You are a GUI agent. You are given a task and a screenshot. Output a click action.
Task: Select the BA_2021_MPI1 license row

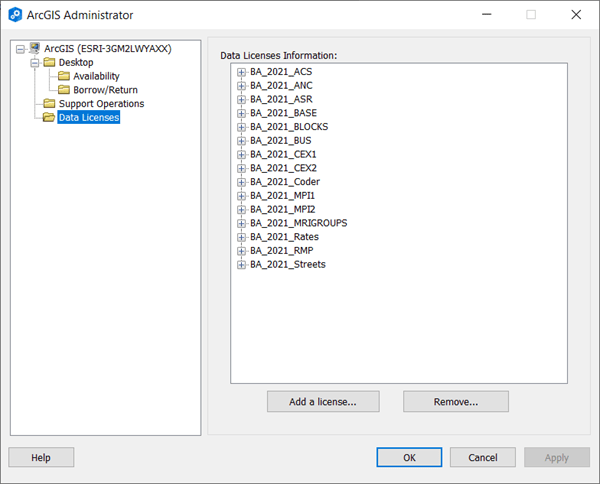(x=282, y=196)
